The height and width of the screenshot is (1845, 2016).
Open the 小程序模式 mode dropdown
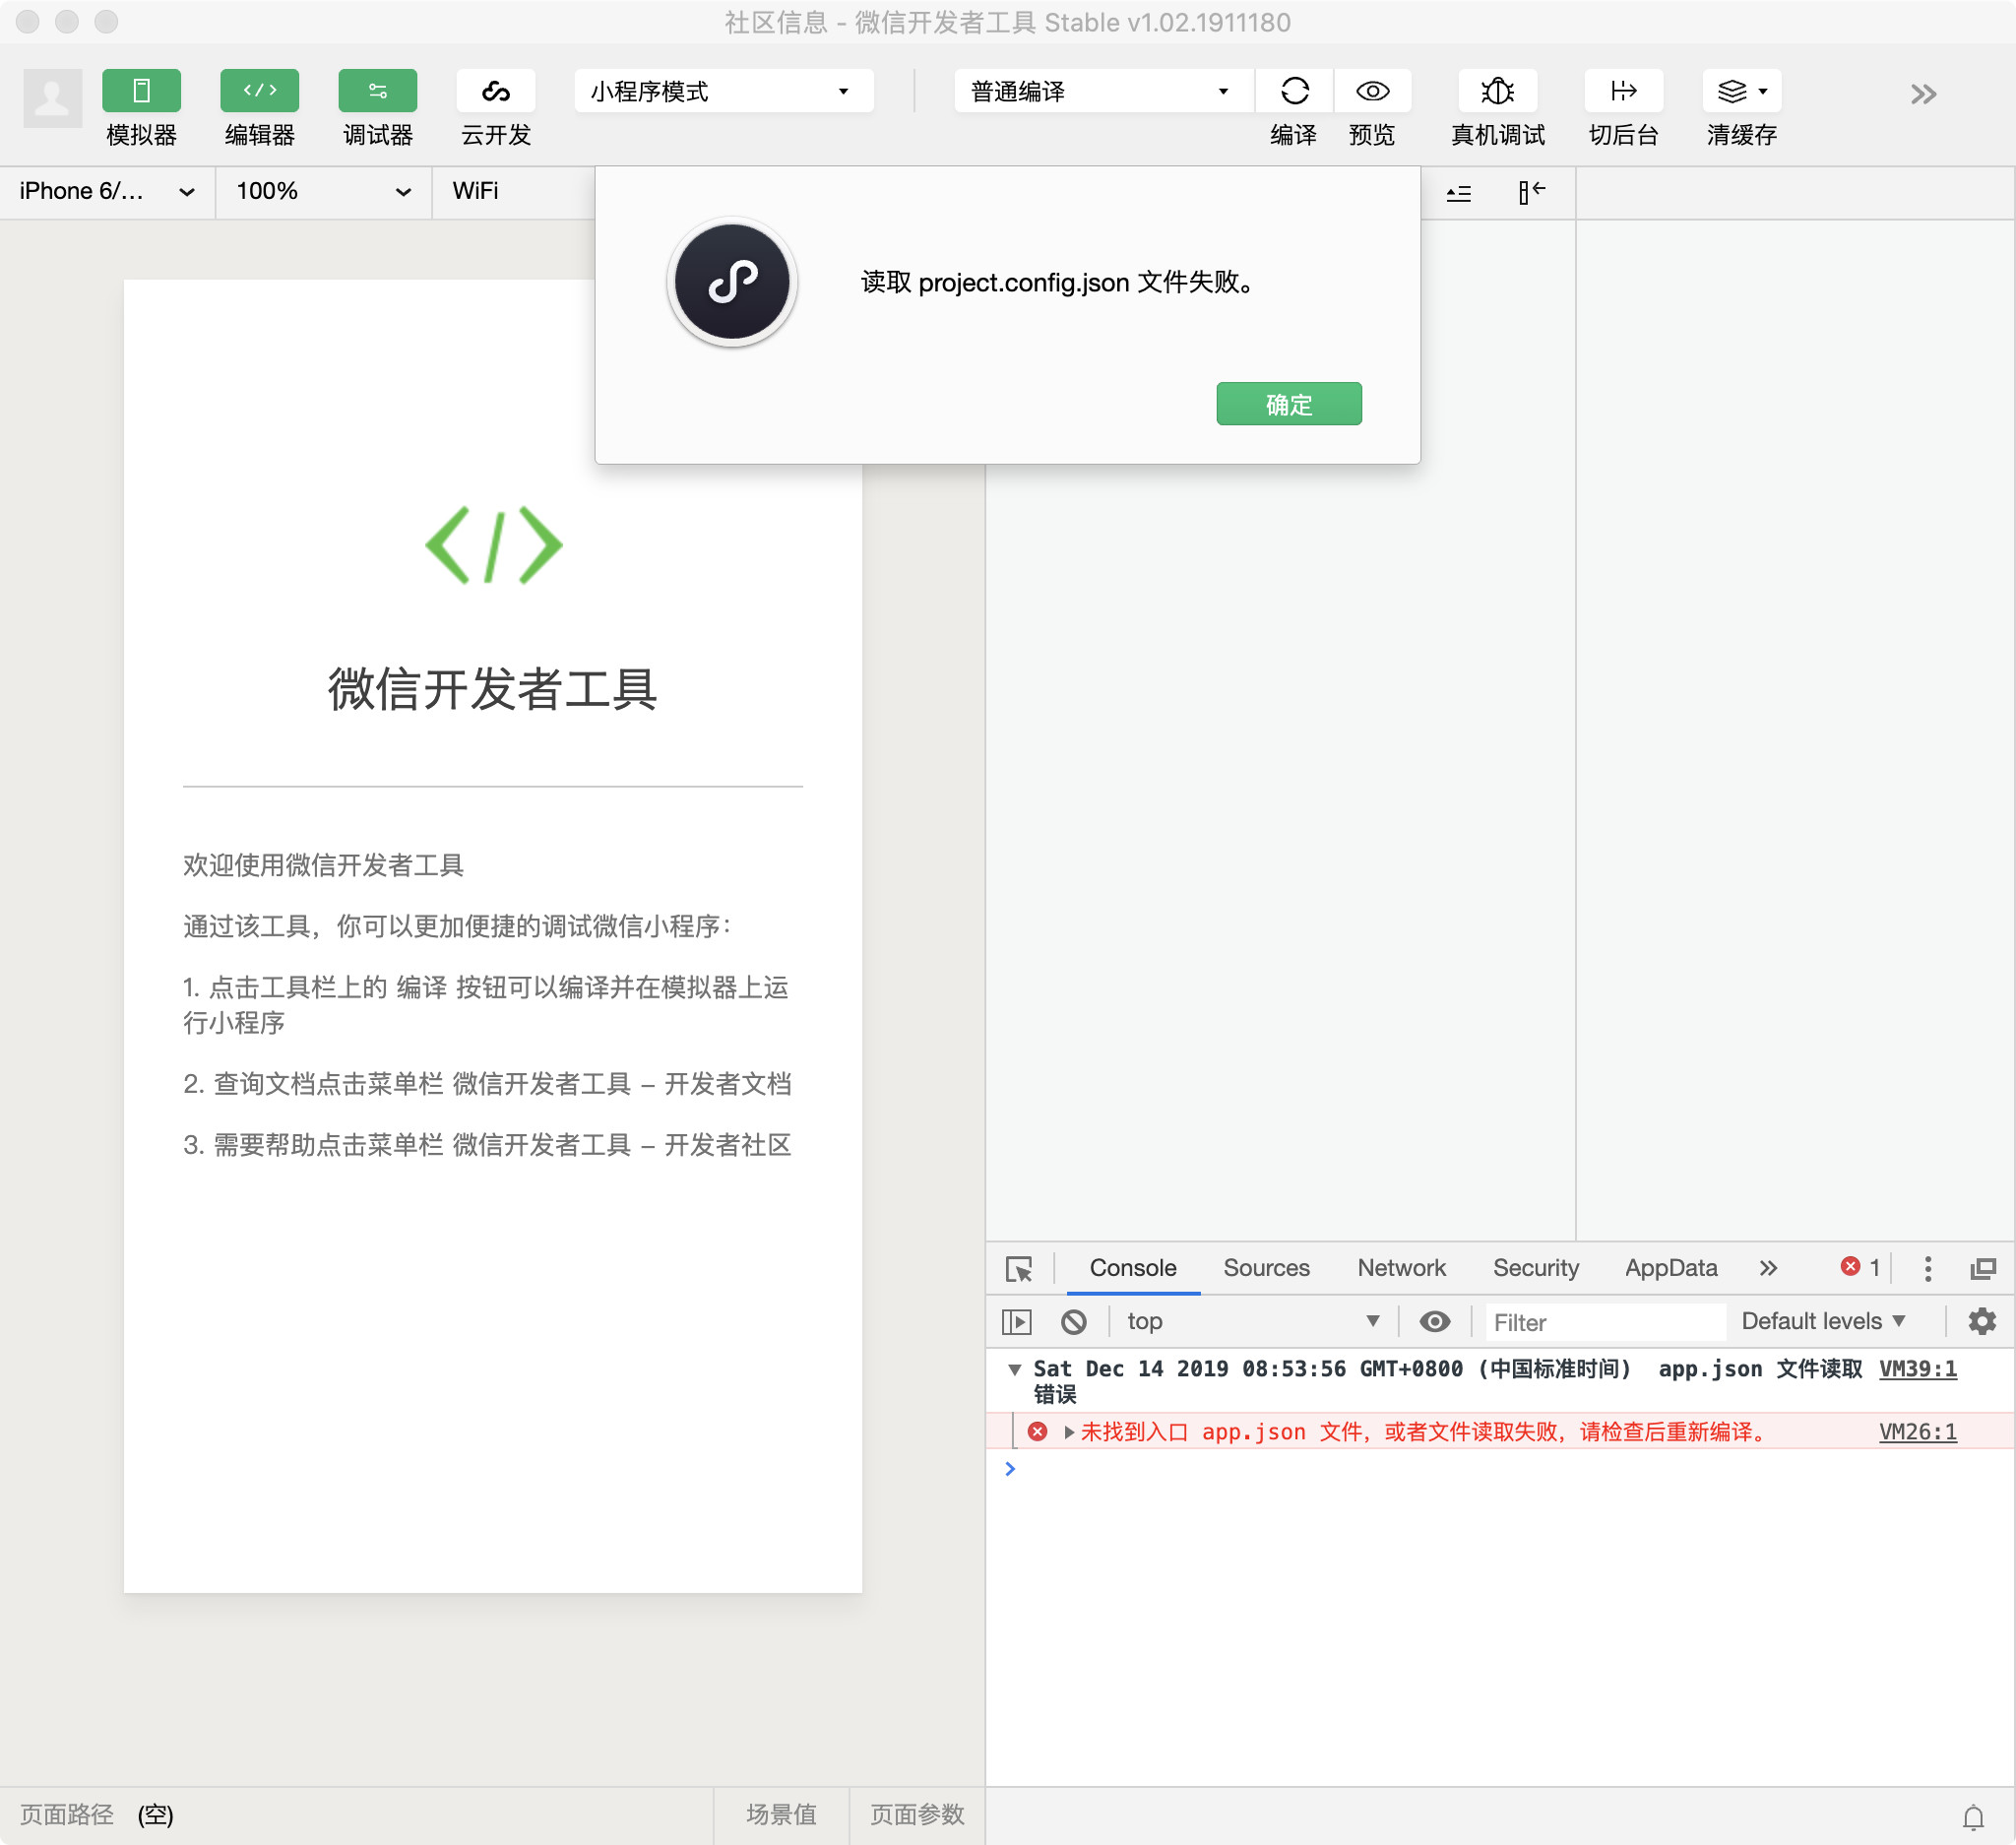[723, 91]
